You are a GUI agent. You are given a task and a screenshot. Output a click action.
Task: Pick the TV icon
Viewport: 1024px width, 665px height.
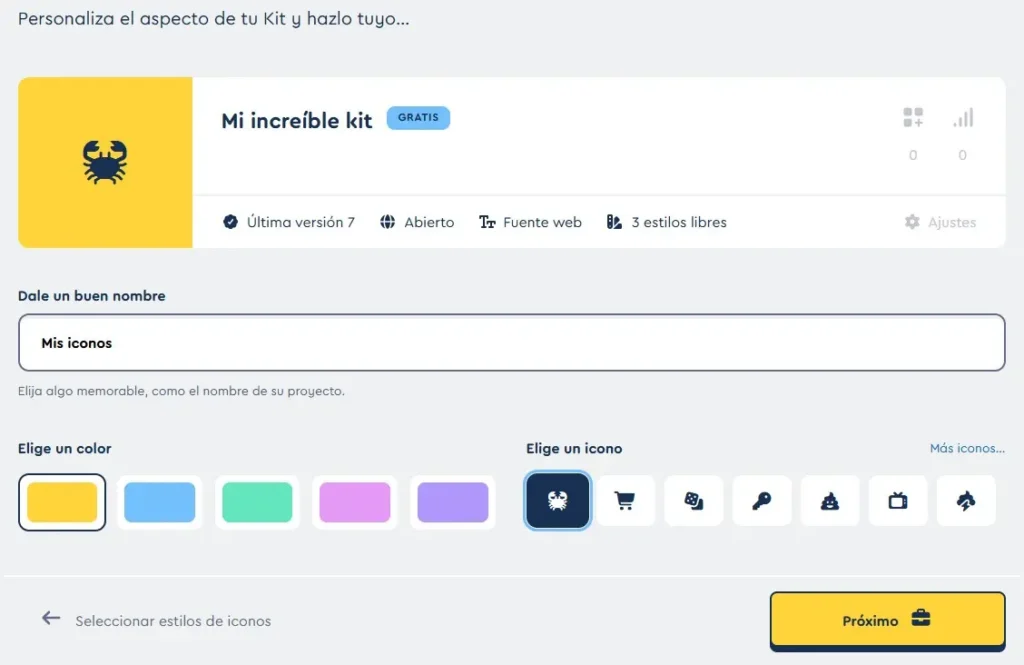point(898,501)
